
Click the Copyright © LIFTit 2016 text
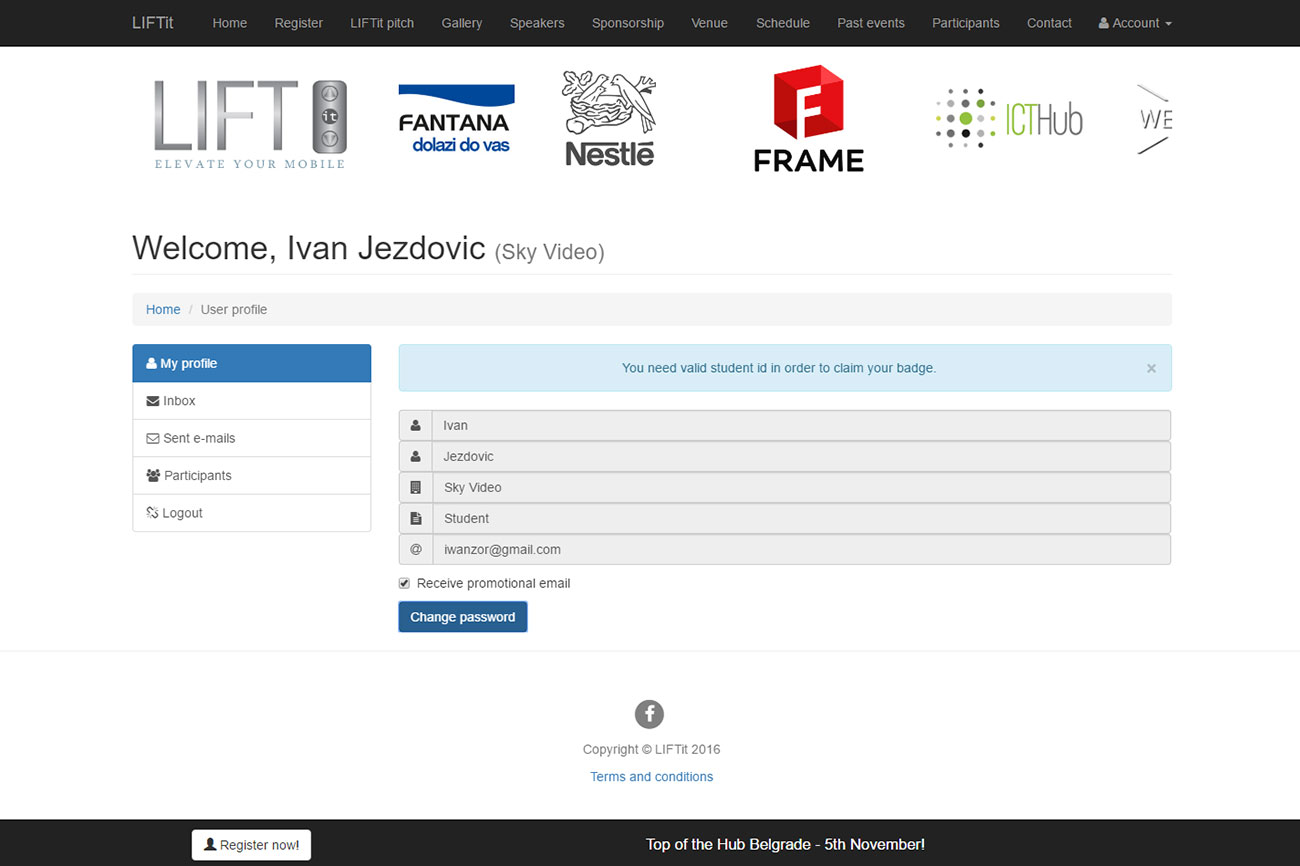click(x=651, y=749)
